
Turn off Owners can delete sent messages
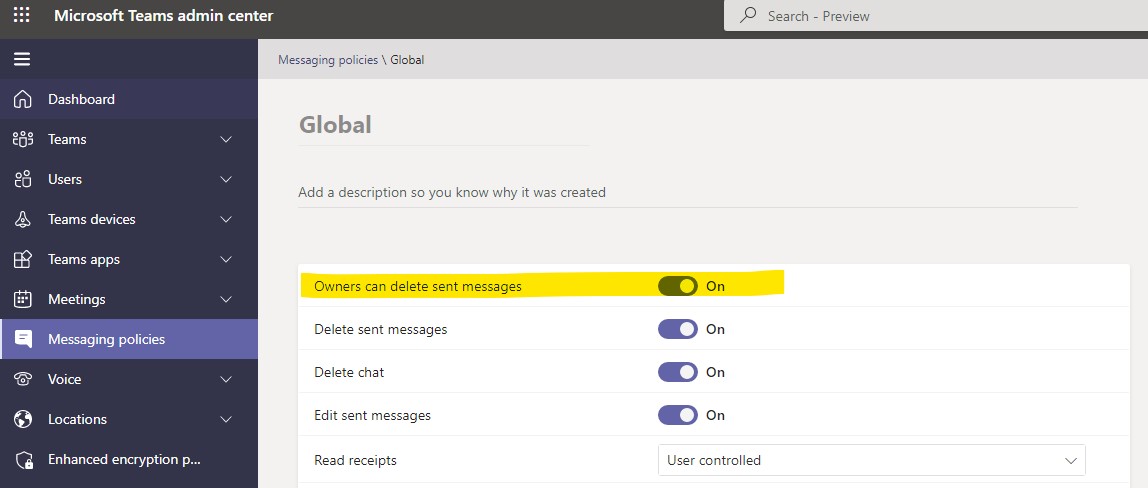(678, 286)
